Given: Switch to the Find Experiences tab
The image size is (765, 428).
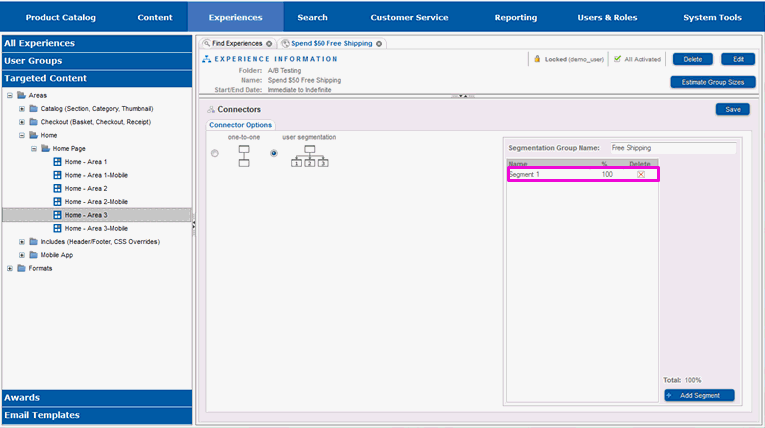Looking at the screenshot, I should 237,43.
